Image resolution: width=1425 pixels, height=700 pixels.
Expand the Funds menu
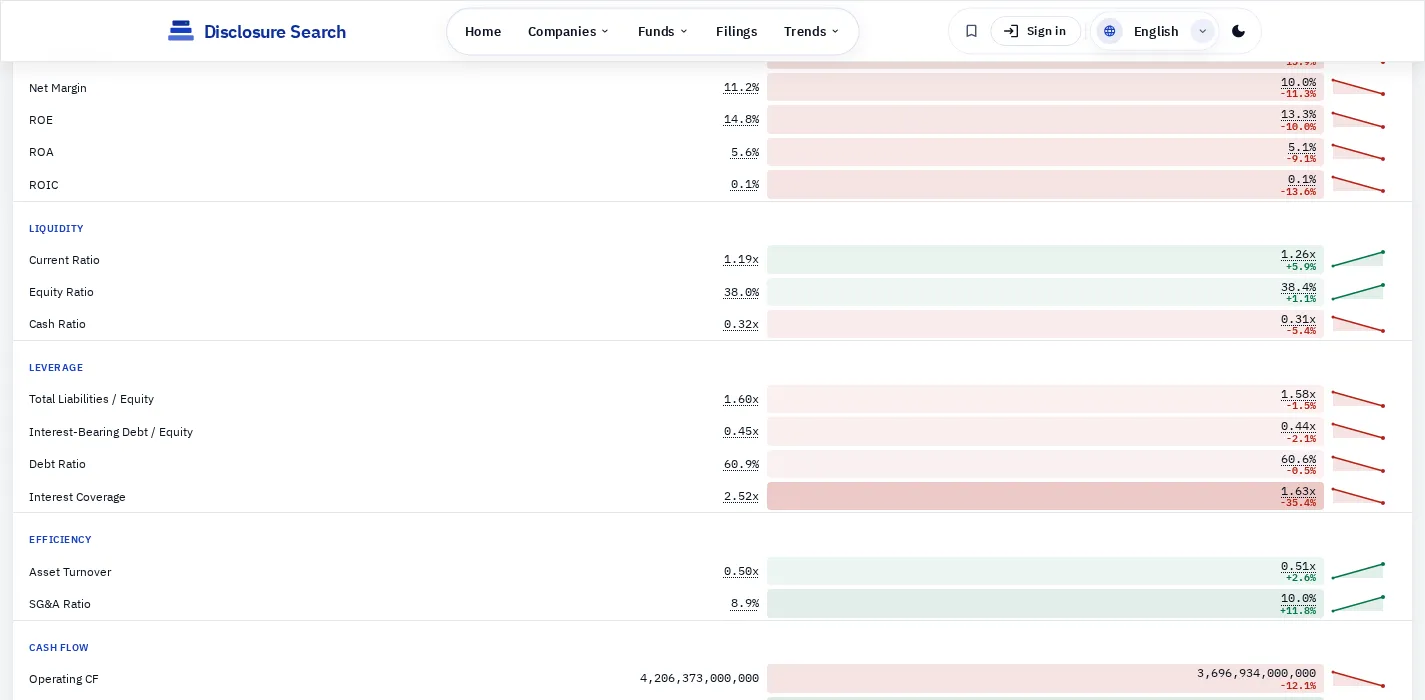point(663,31)
